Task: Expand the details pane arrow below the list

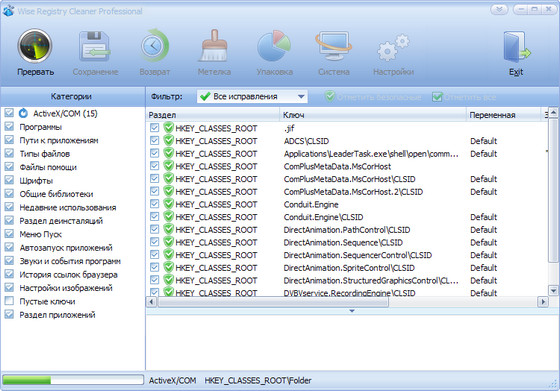Action: click(x=352, y=311)
